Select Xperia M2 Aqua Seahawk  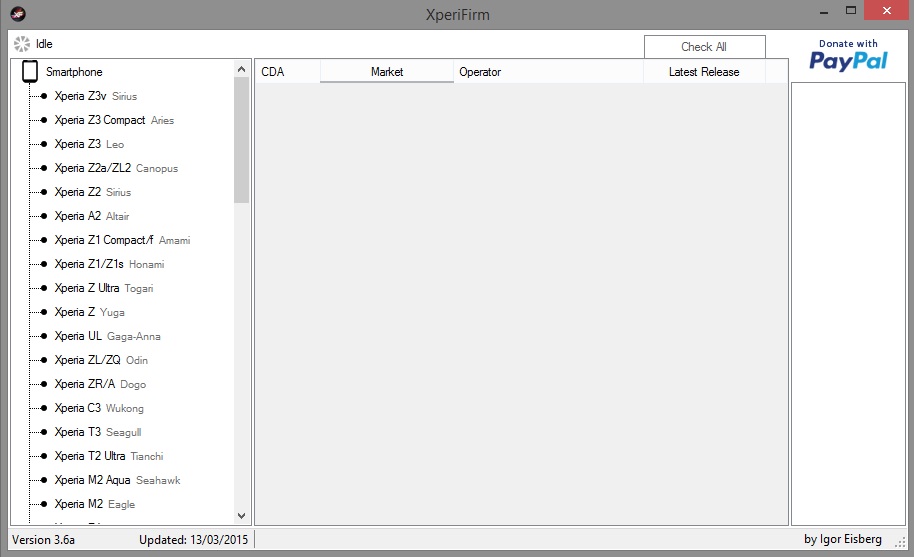point(117,480)
